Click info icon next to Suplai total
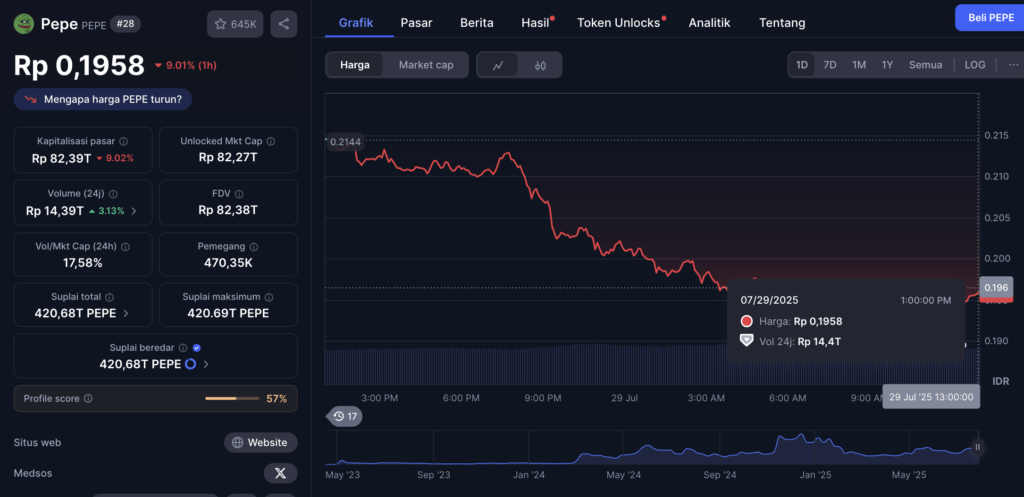 pos(109,297)
